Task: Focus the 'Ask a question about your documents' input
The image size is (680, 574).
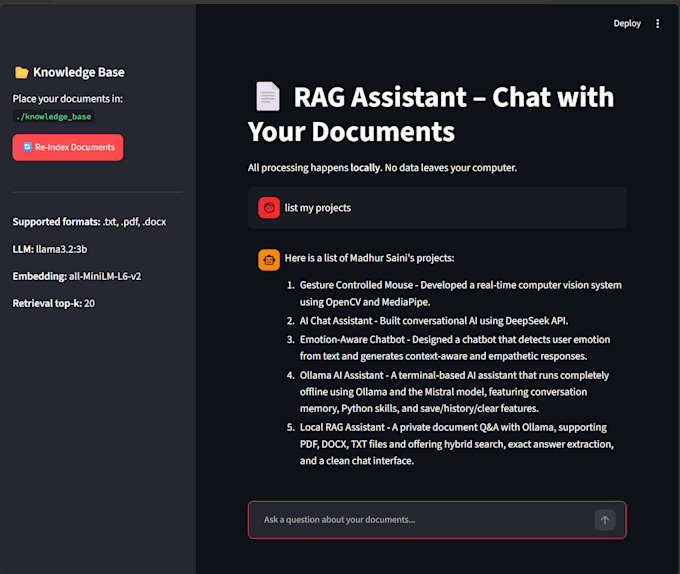Action: (437, 520)
